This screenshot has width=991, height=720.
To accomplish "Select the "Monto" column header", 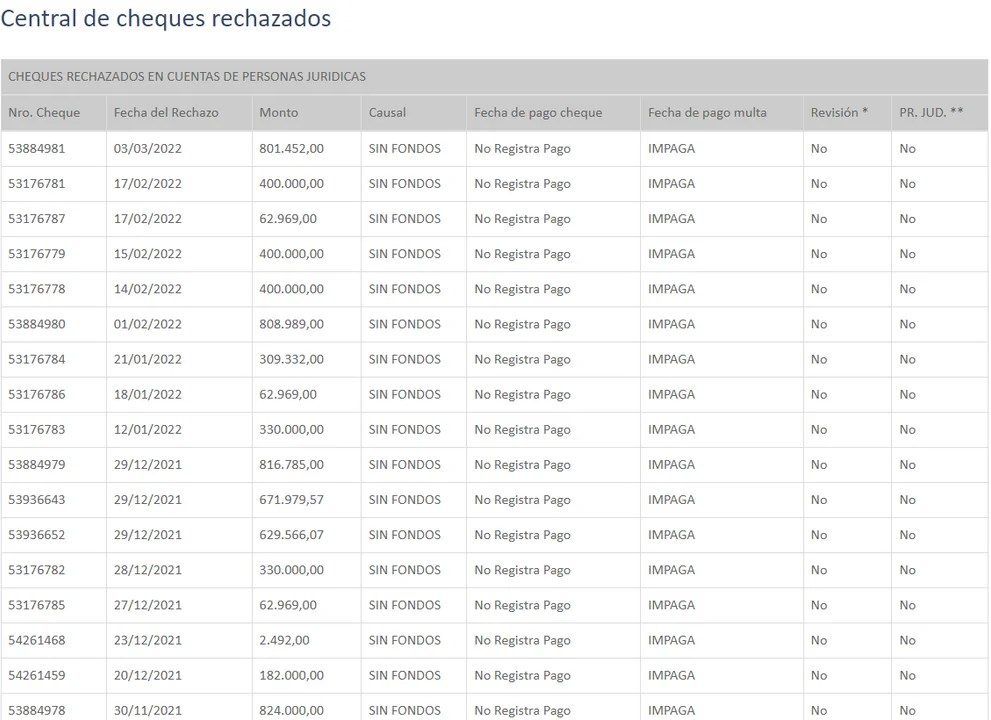I will tap(279, 113).
